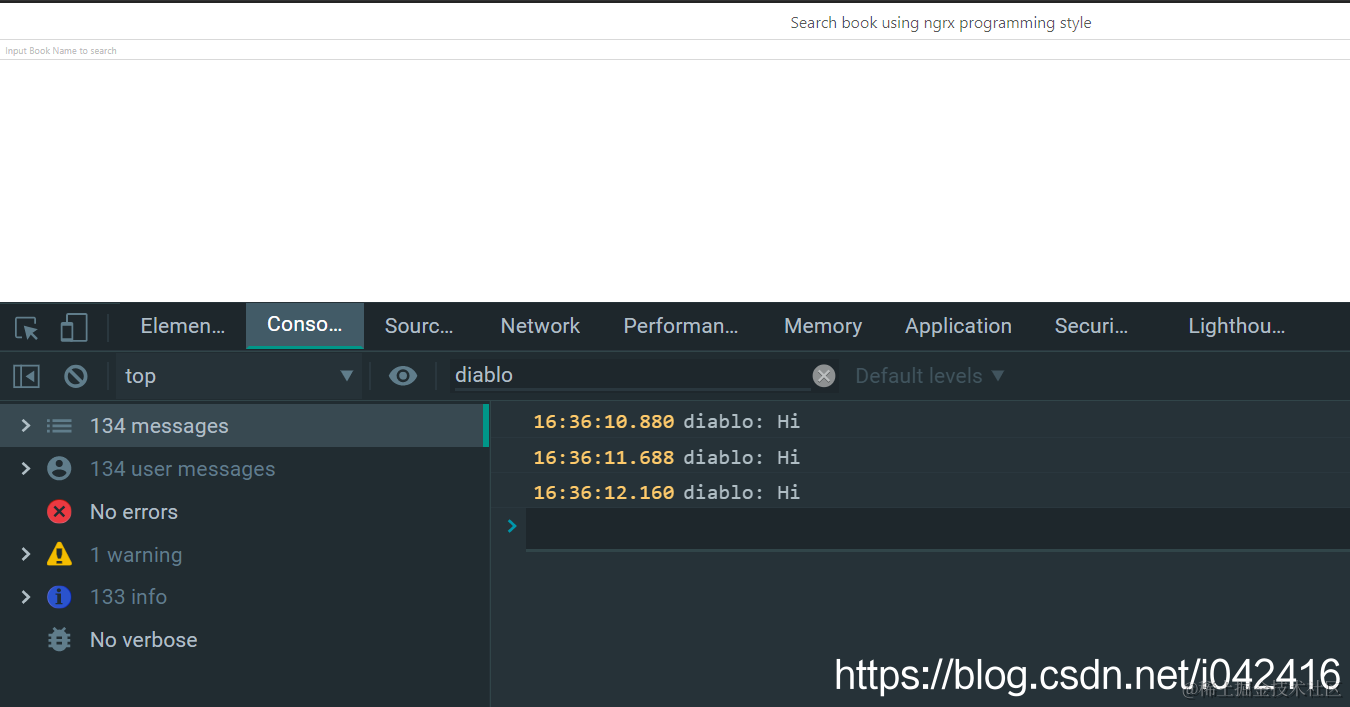
Task: Switch to the Sources tab
Action: (x=419, y=326)
